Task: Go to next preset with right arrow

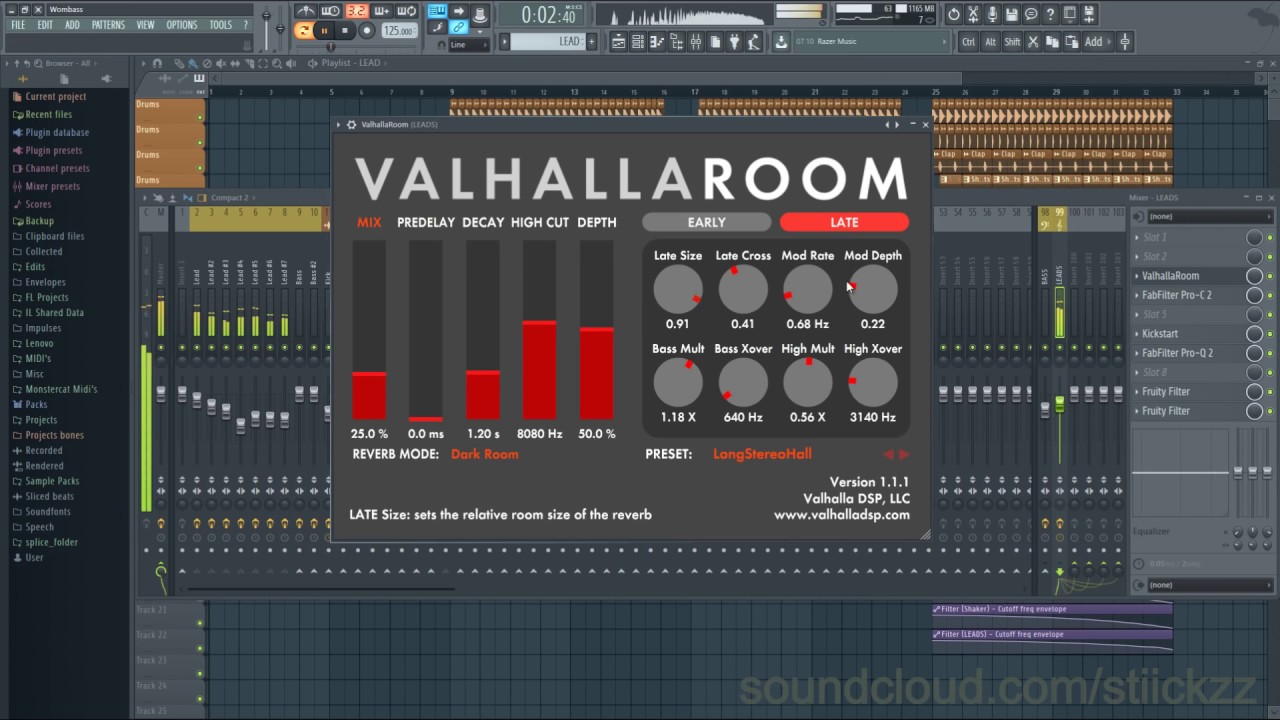Action: click(904, 455)
